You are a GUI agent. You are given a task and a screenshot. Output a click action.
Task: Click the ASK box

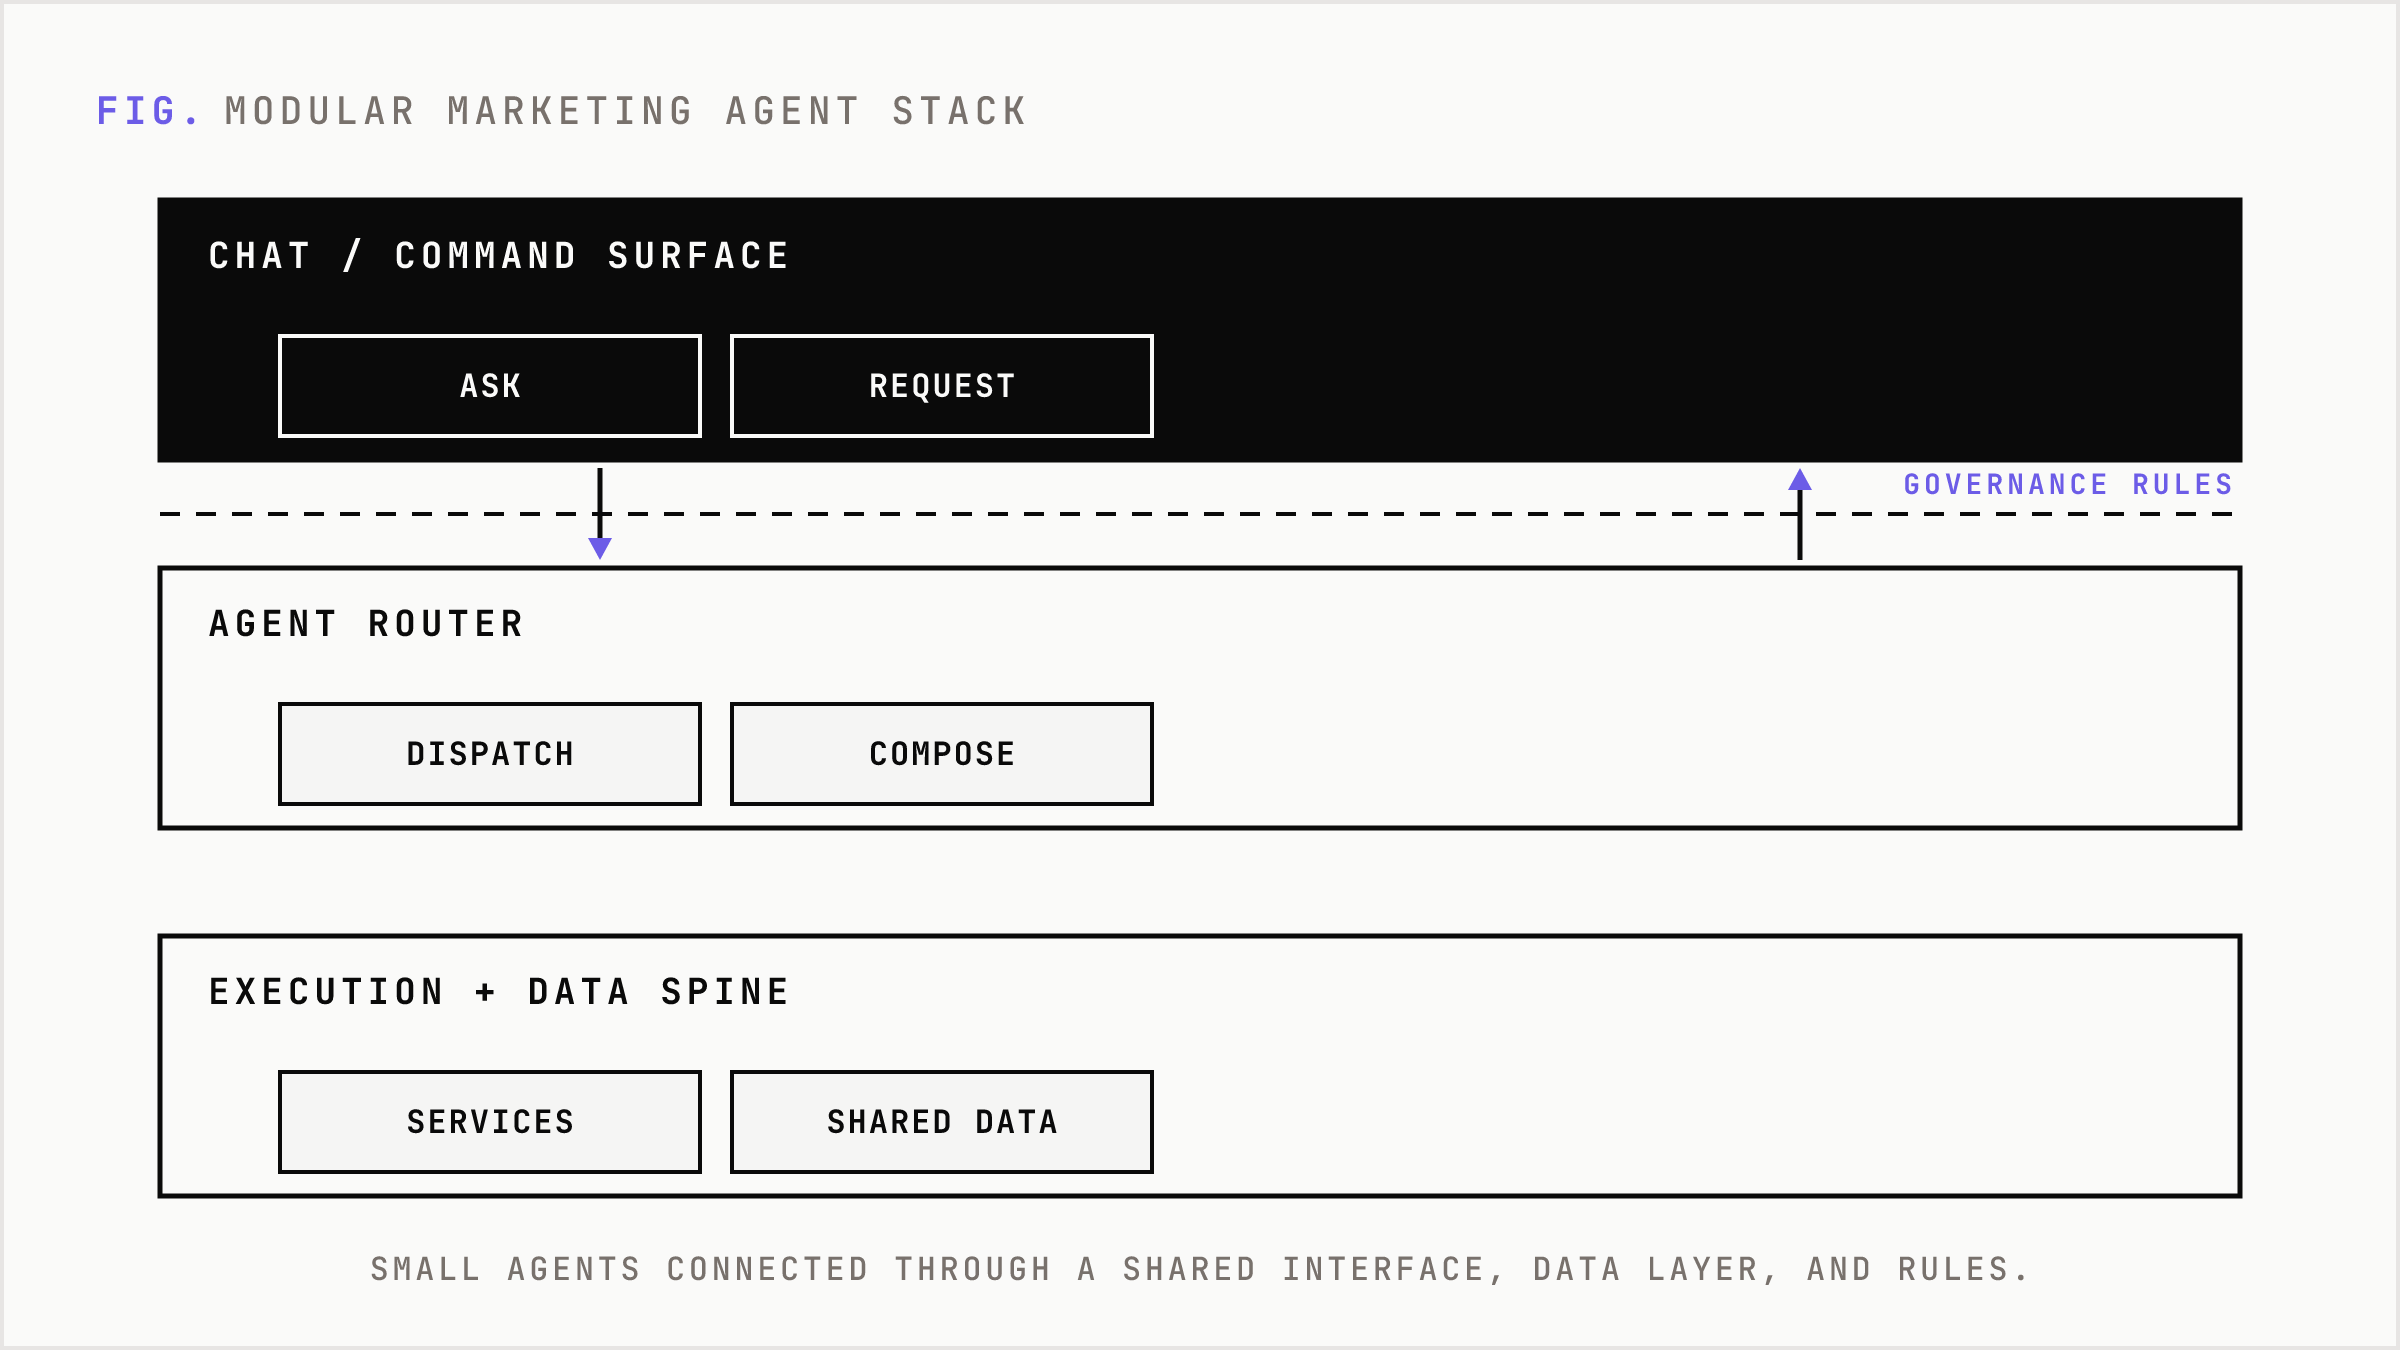(490, 386)
